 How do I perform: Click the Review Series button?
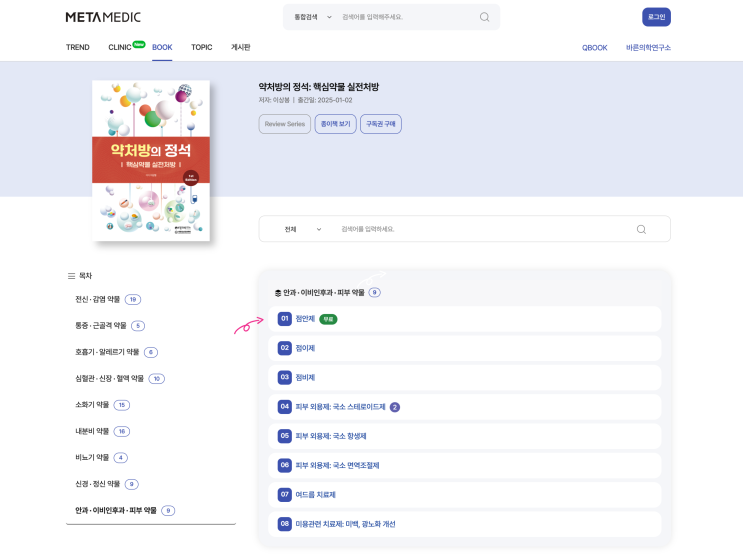coord(285,124)
